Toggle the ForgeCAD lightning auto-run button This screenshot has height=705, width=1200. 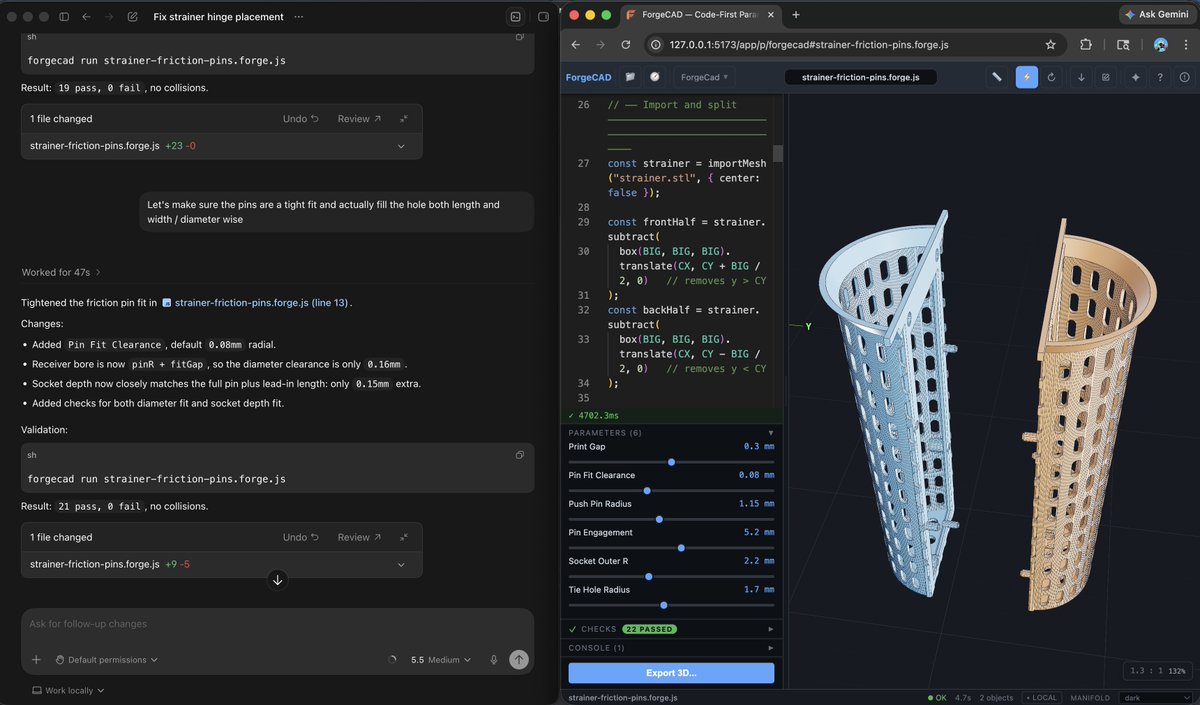coord(1027,77)
